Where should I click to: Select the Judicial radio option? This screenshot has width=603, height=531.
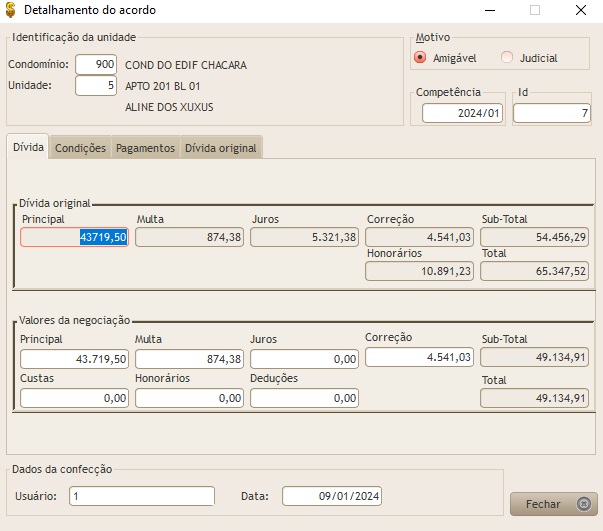pyautogui.click(x=507, y=58)
